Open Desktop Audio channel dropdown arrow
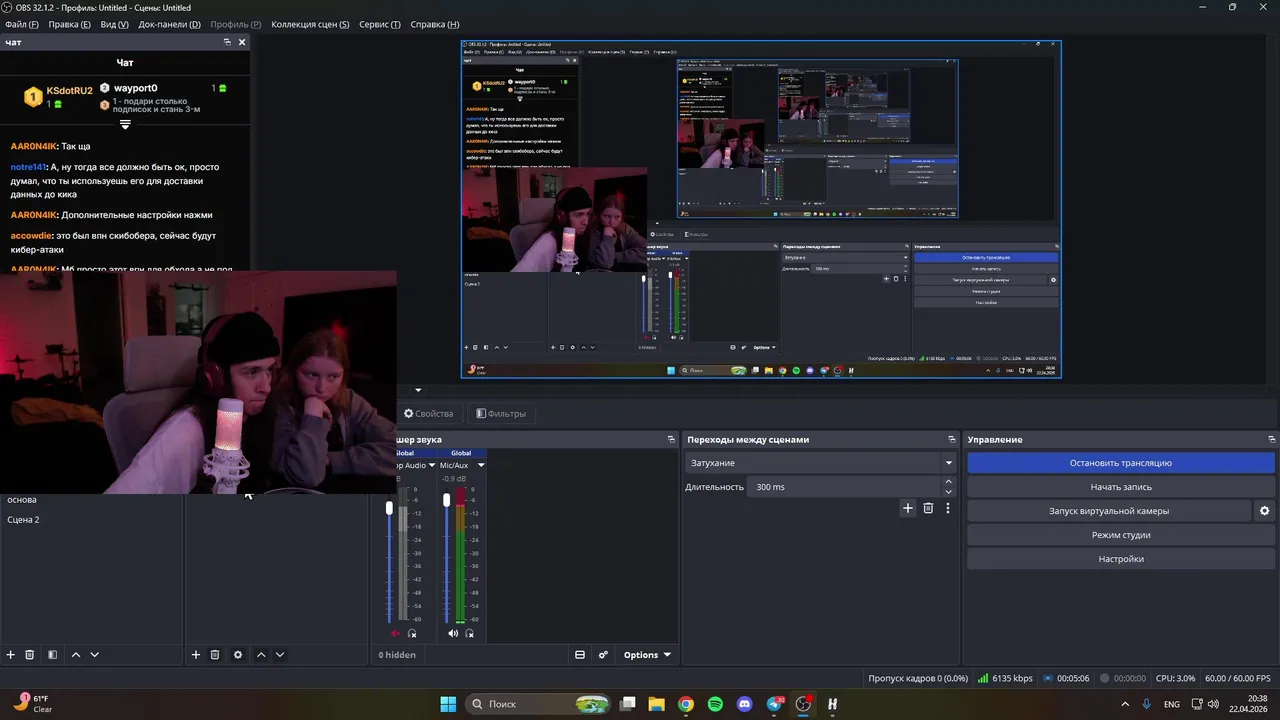 pyautogui.click(x=432, y=465)
